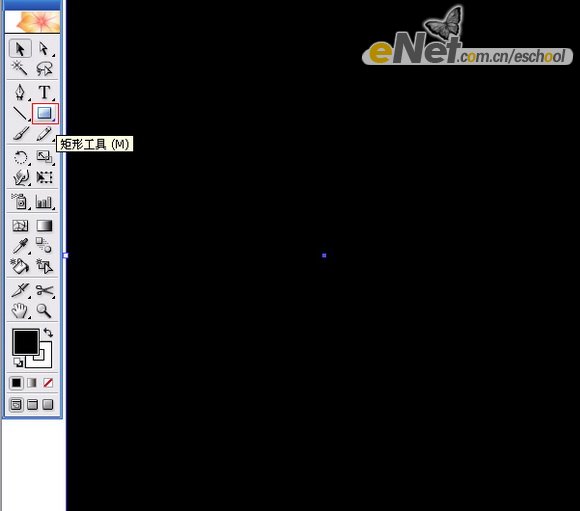
Task: Click the flower image at toolbox top
Action: 33,21
